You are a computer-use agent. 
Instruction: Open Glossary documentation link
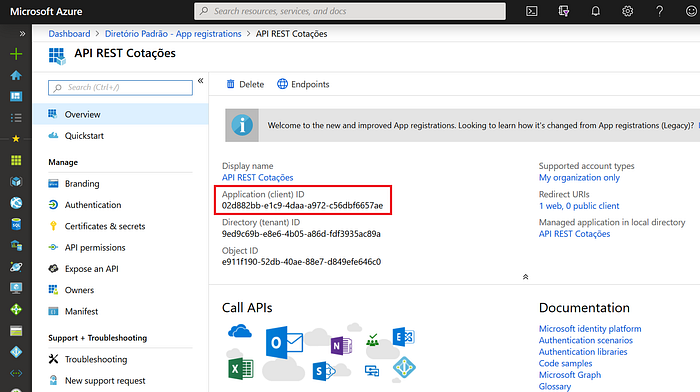[554, 387]
